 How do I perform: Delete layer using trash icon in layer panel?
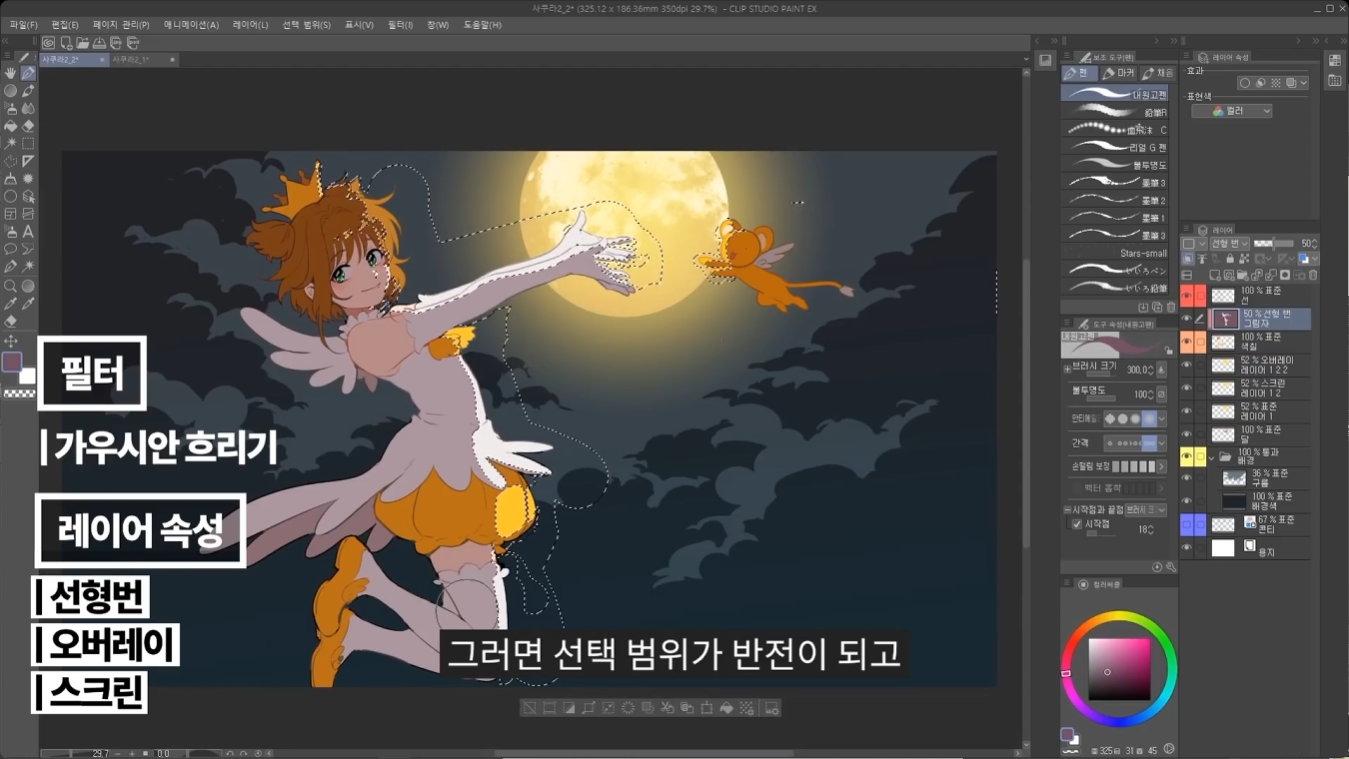pyautogui.click(x=1313, y=275)
